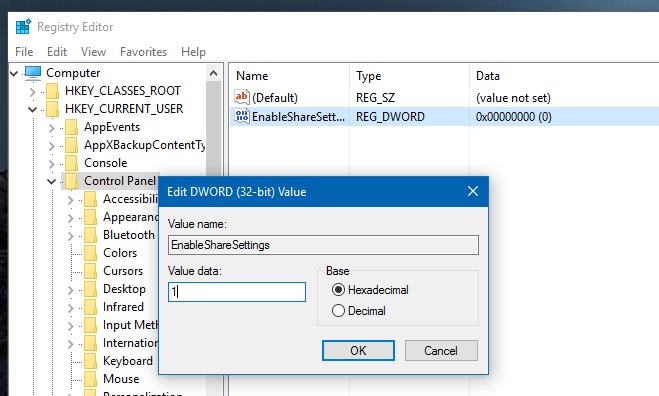Click the REG_DWORD type cell
The height and width of the screenshot is (396, 659).
[x=390, y=116]
